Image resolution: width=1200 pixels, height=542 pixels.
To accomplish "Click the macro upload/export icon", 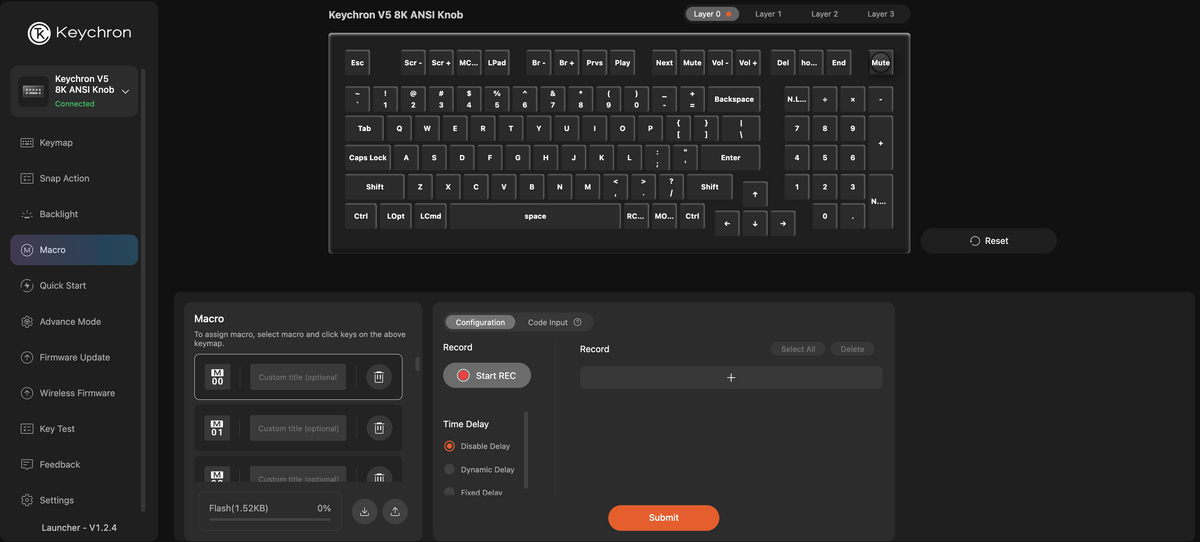I will (x=395, y=511).
